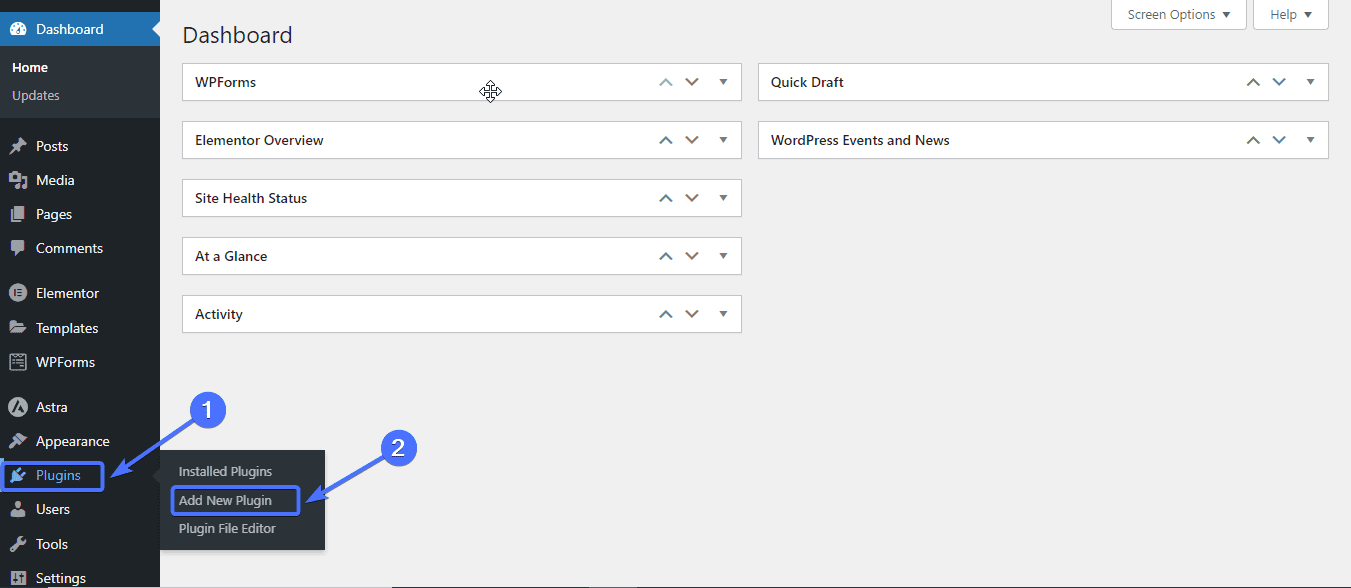Click the Posts pushpin icon
The height and width of the screenshot is (588, 1351).
click(18, 146)
